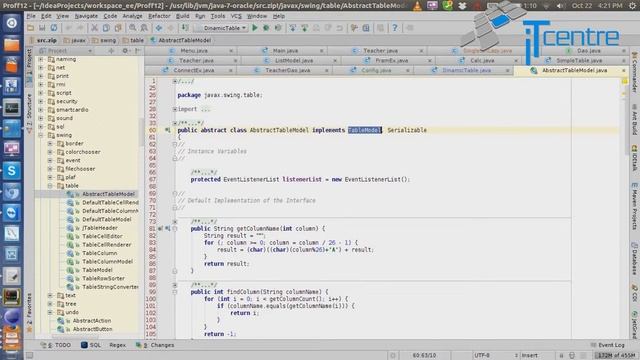Expand the folded header comment at line 1
Screen dimensions: 640x360
point(175,81)
